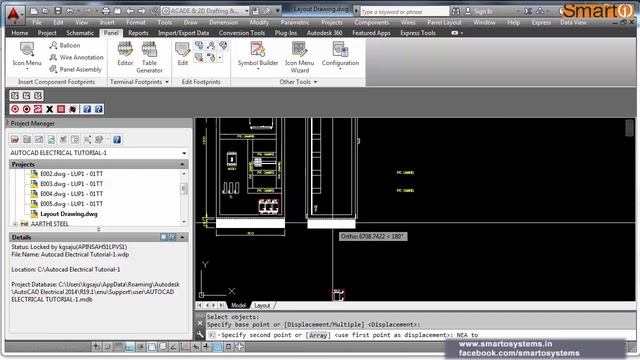Click the red square icon in floating toolbar
The image size is (640, 360).
click(61, 109)
